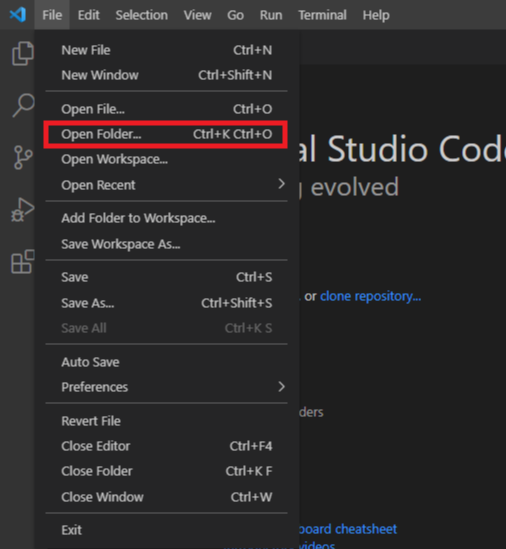Viewport: 506px width, 549px height.
Task: Select Open Workspace... menu entry
Action: (x=166, y=159)
